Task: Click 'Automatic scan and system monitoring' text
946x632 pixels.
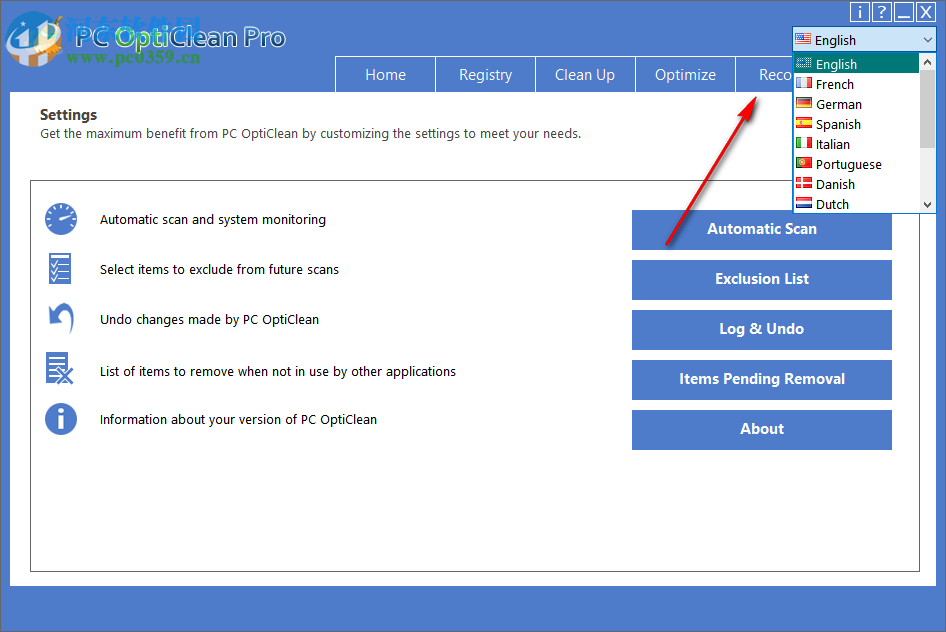Action: pyautogui.click(x=212, y=220)
